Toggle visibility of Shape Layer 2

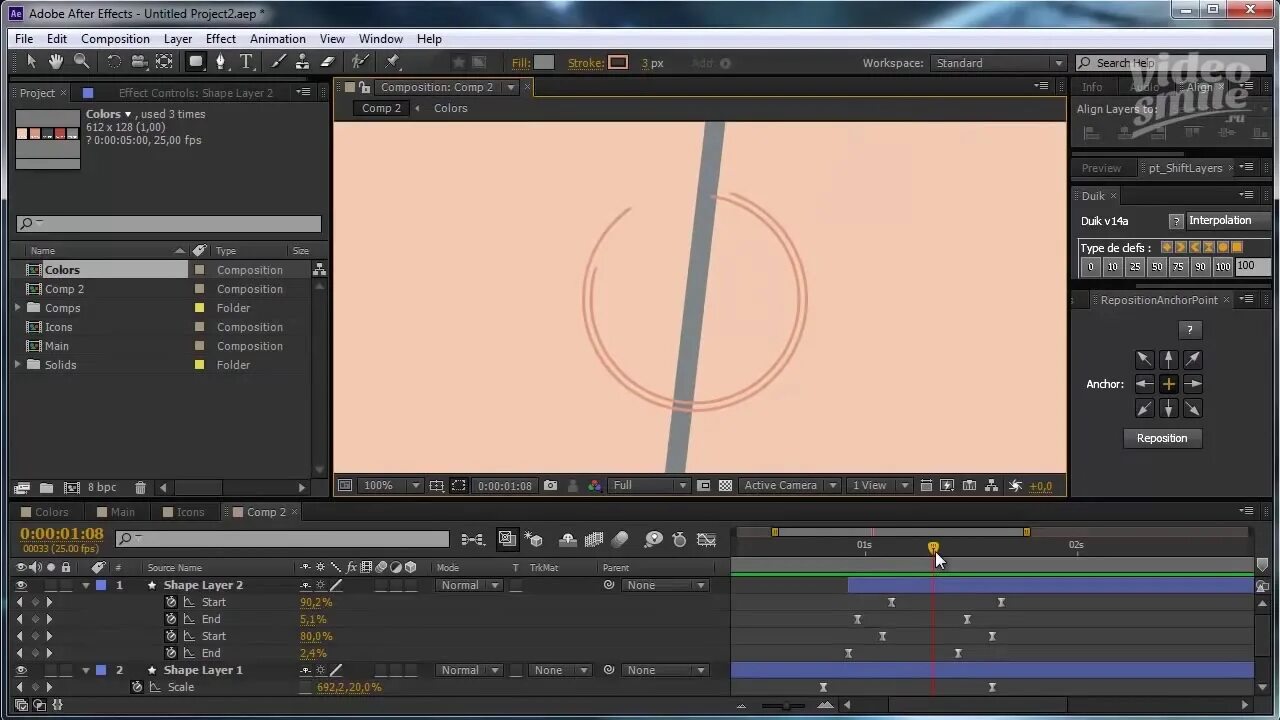[22, 585]
